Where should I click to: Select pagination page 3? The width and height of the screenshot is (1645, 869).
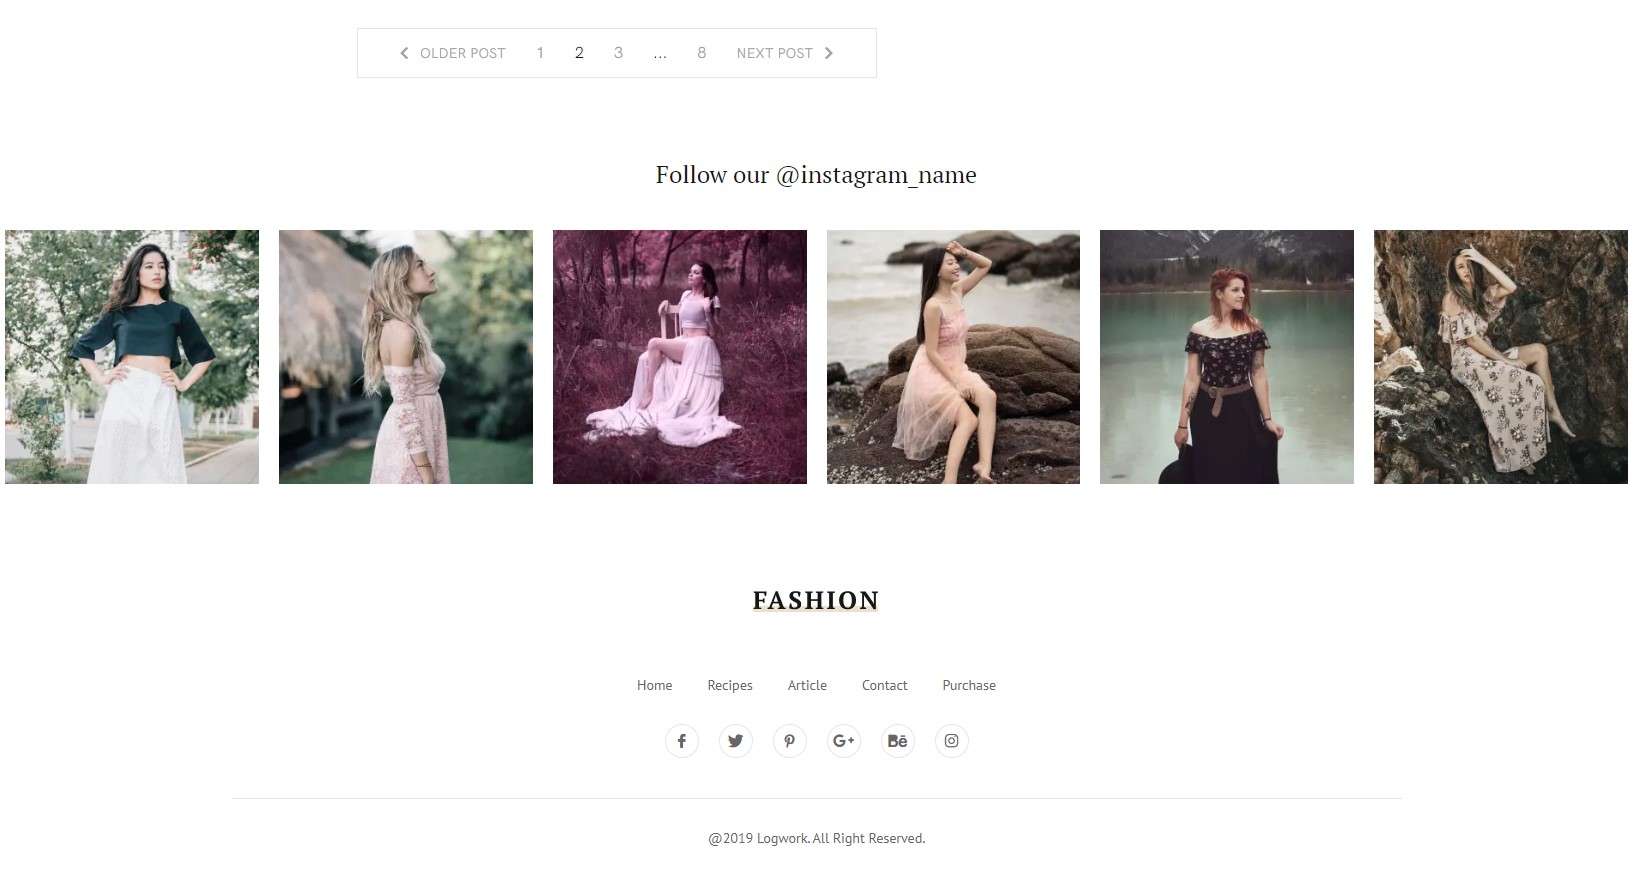point(618,53)
